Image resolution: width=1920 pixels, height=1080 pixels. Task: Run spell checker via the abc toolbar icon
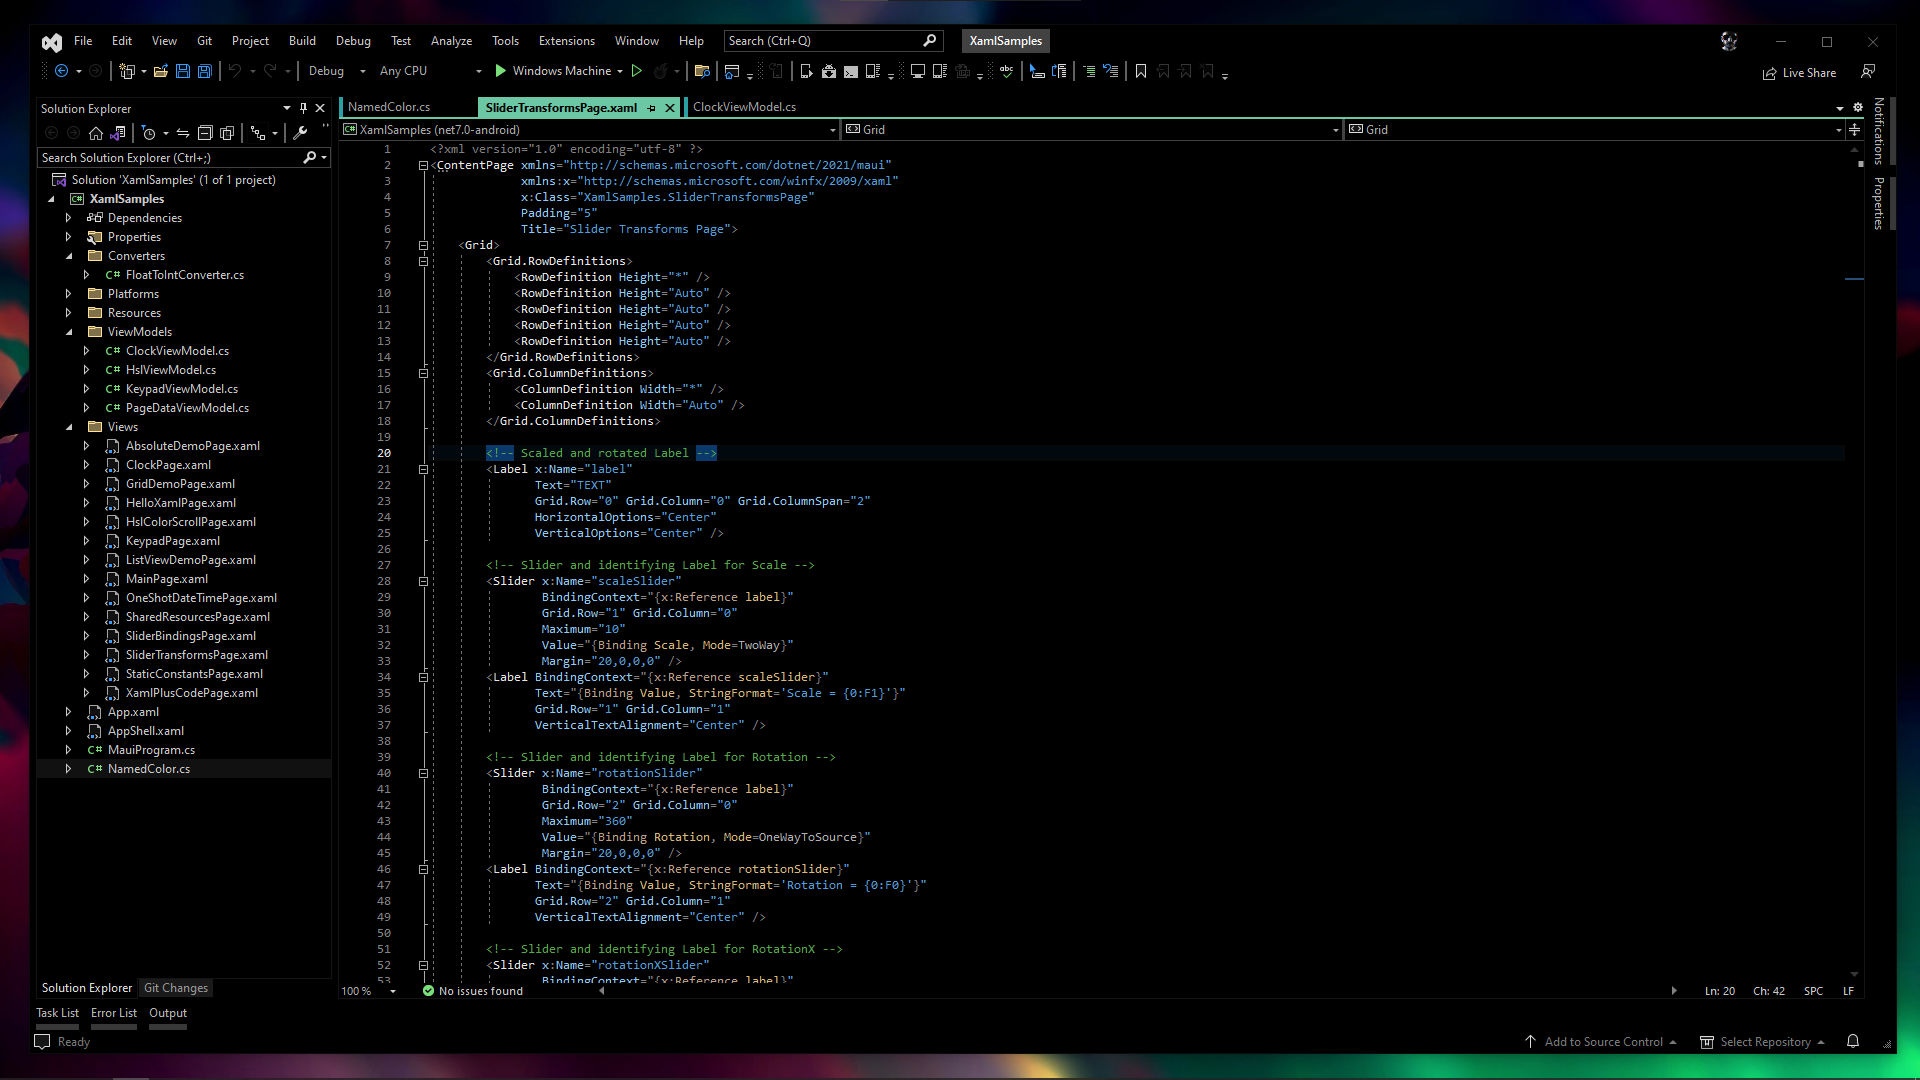tap(1006, 72)
